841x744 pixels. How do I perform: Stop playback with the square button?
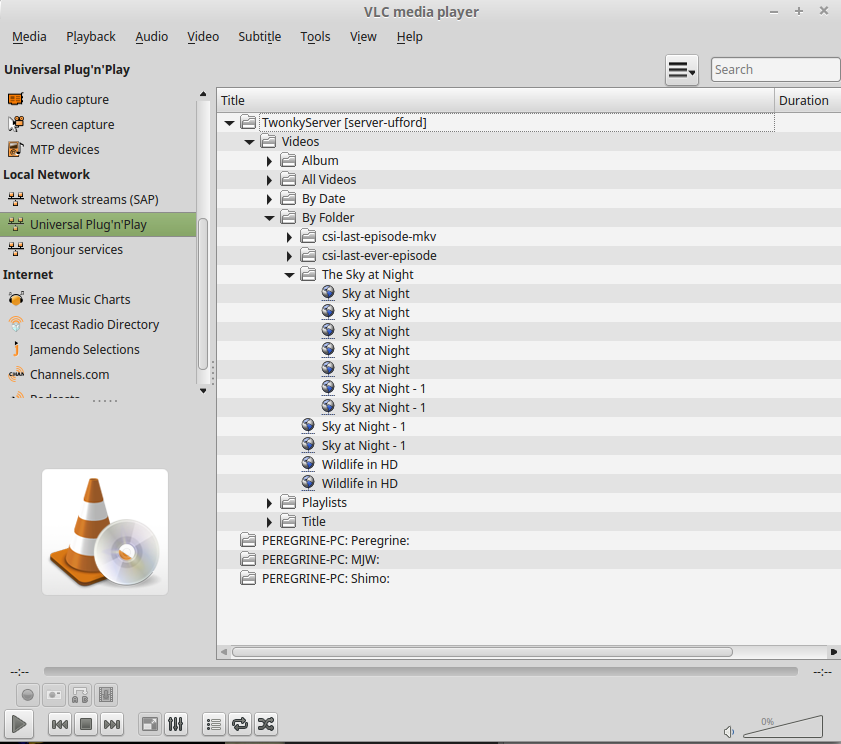86,725
